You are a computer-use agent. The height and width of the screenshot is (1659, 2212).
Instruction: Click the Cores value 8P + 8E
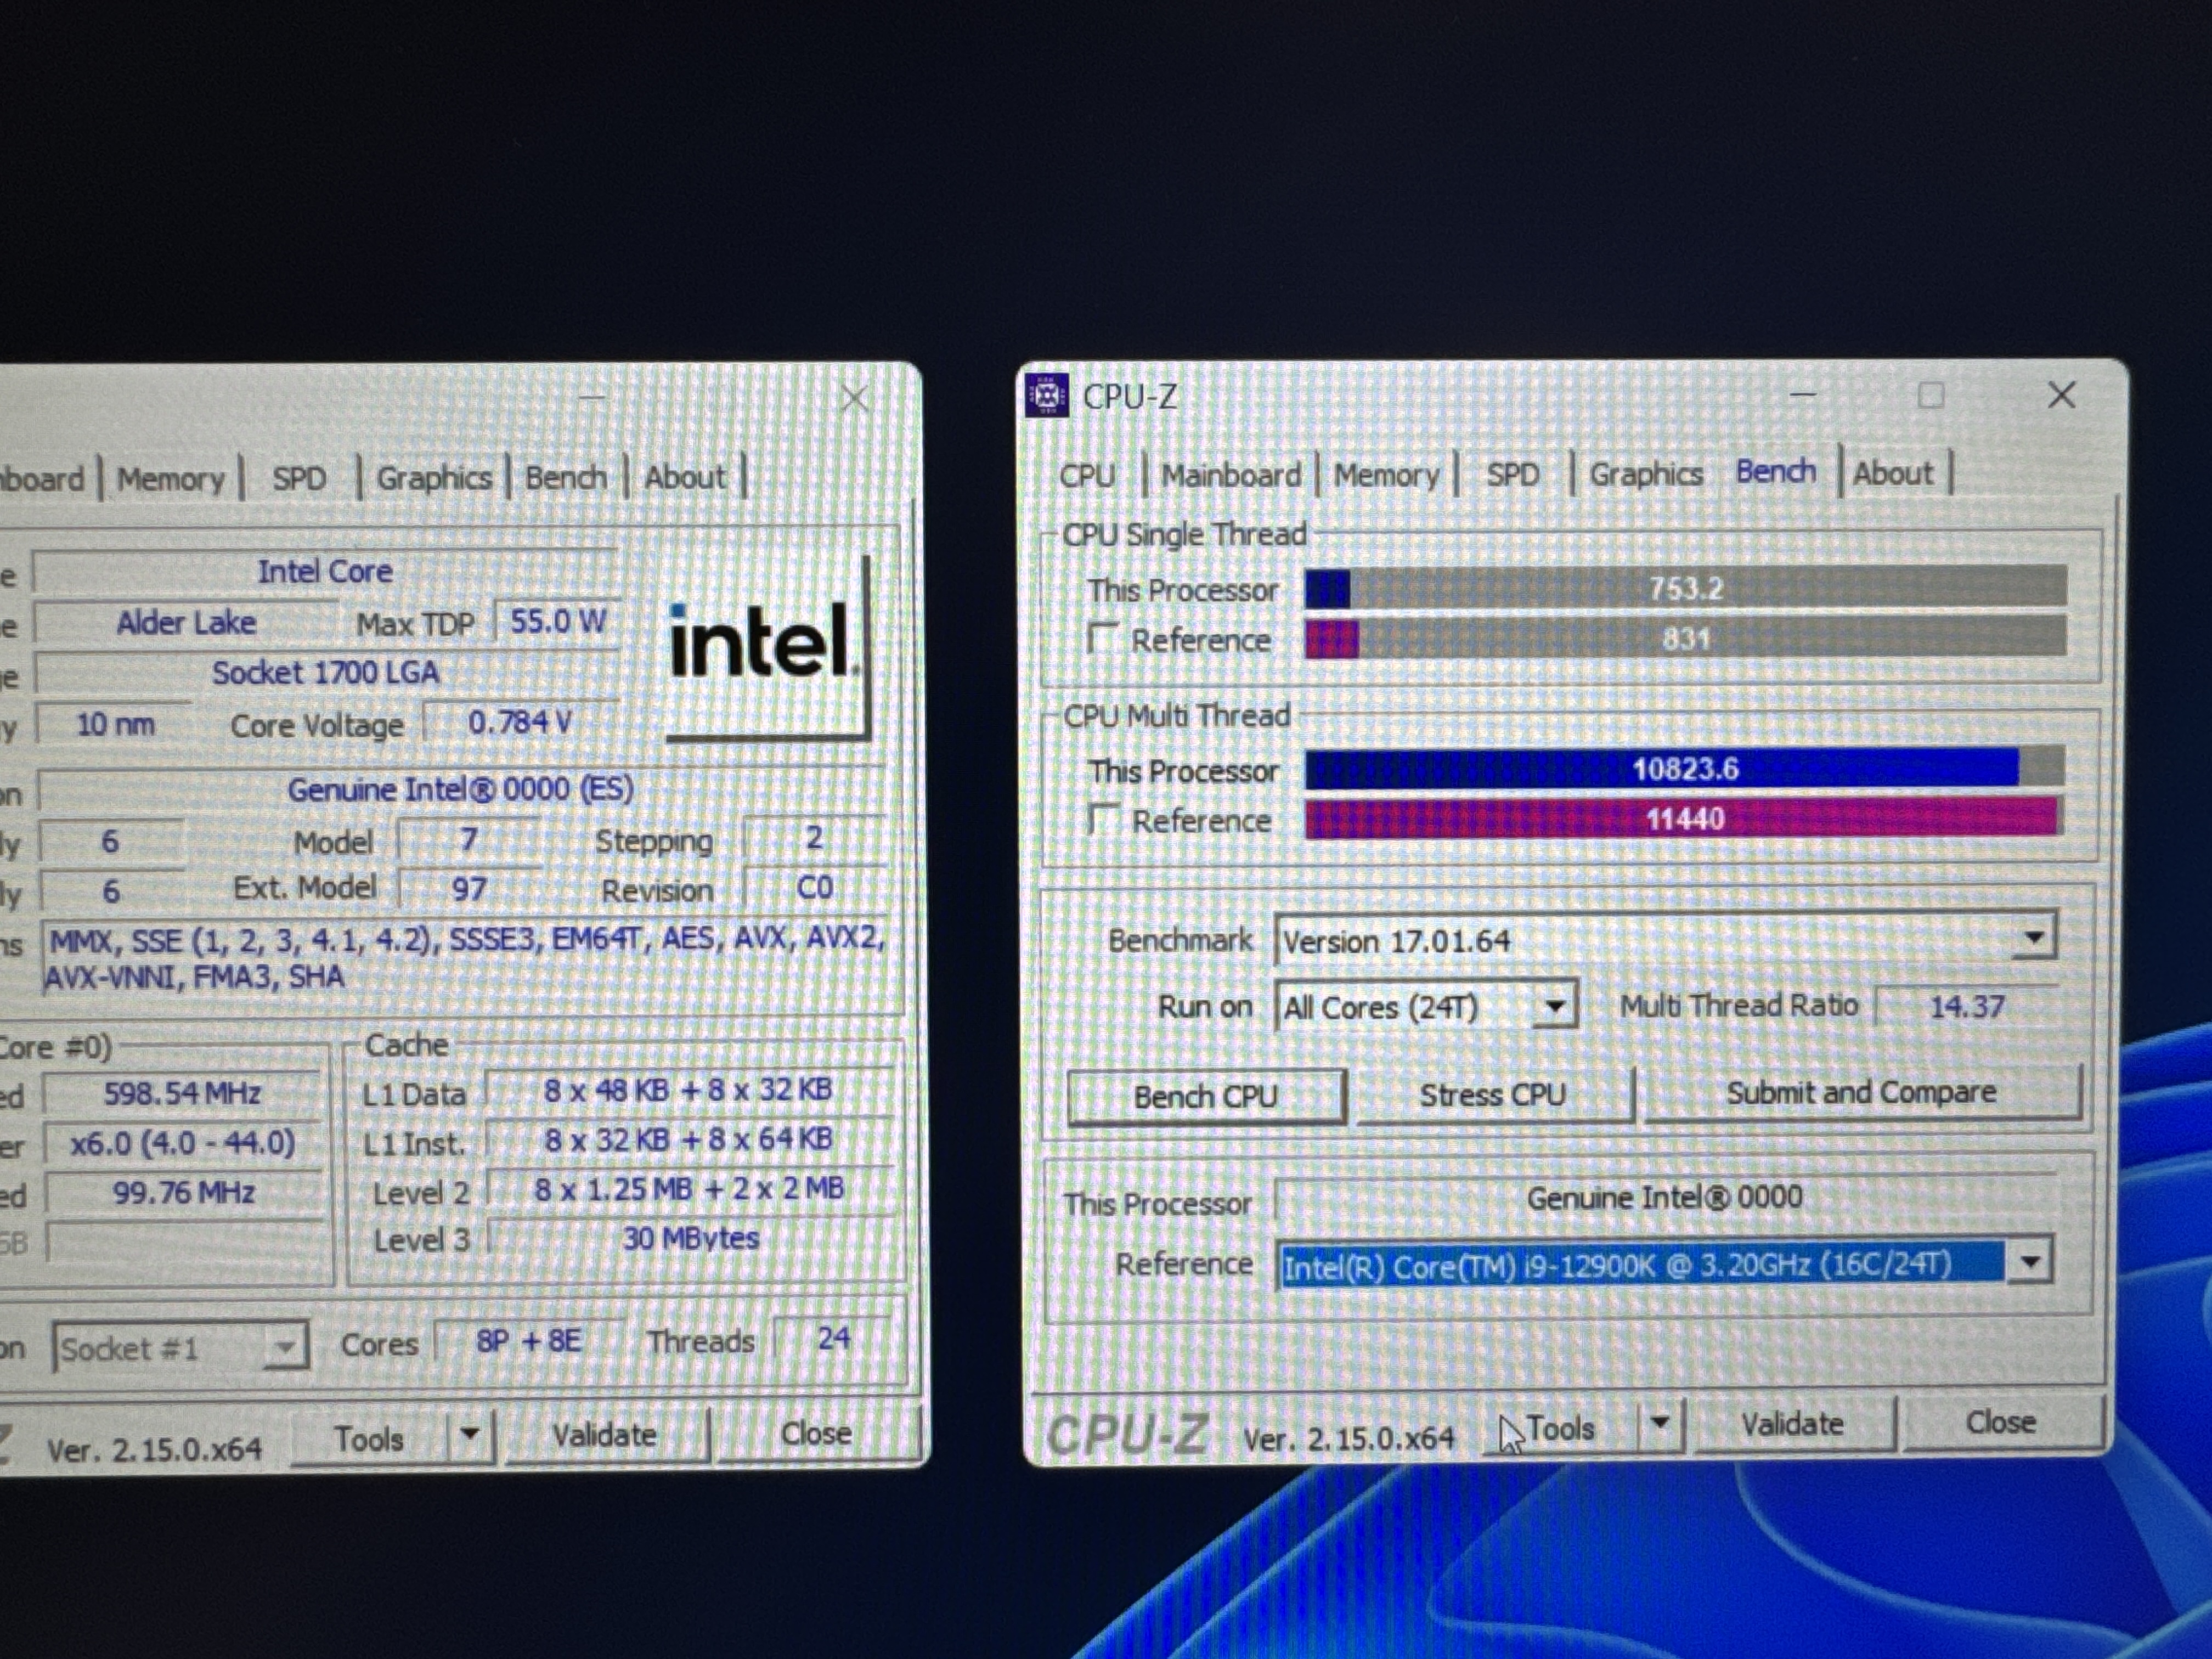pos(529,1340)
